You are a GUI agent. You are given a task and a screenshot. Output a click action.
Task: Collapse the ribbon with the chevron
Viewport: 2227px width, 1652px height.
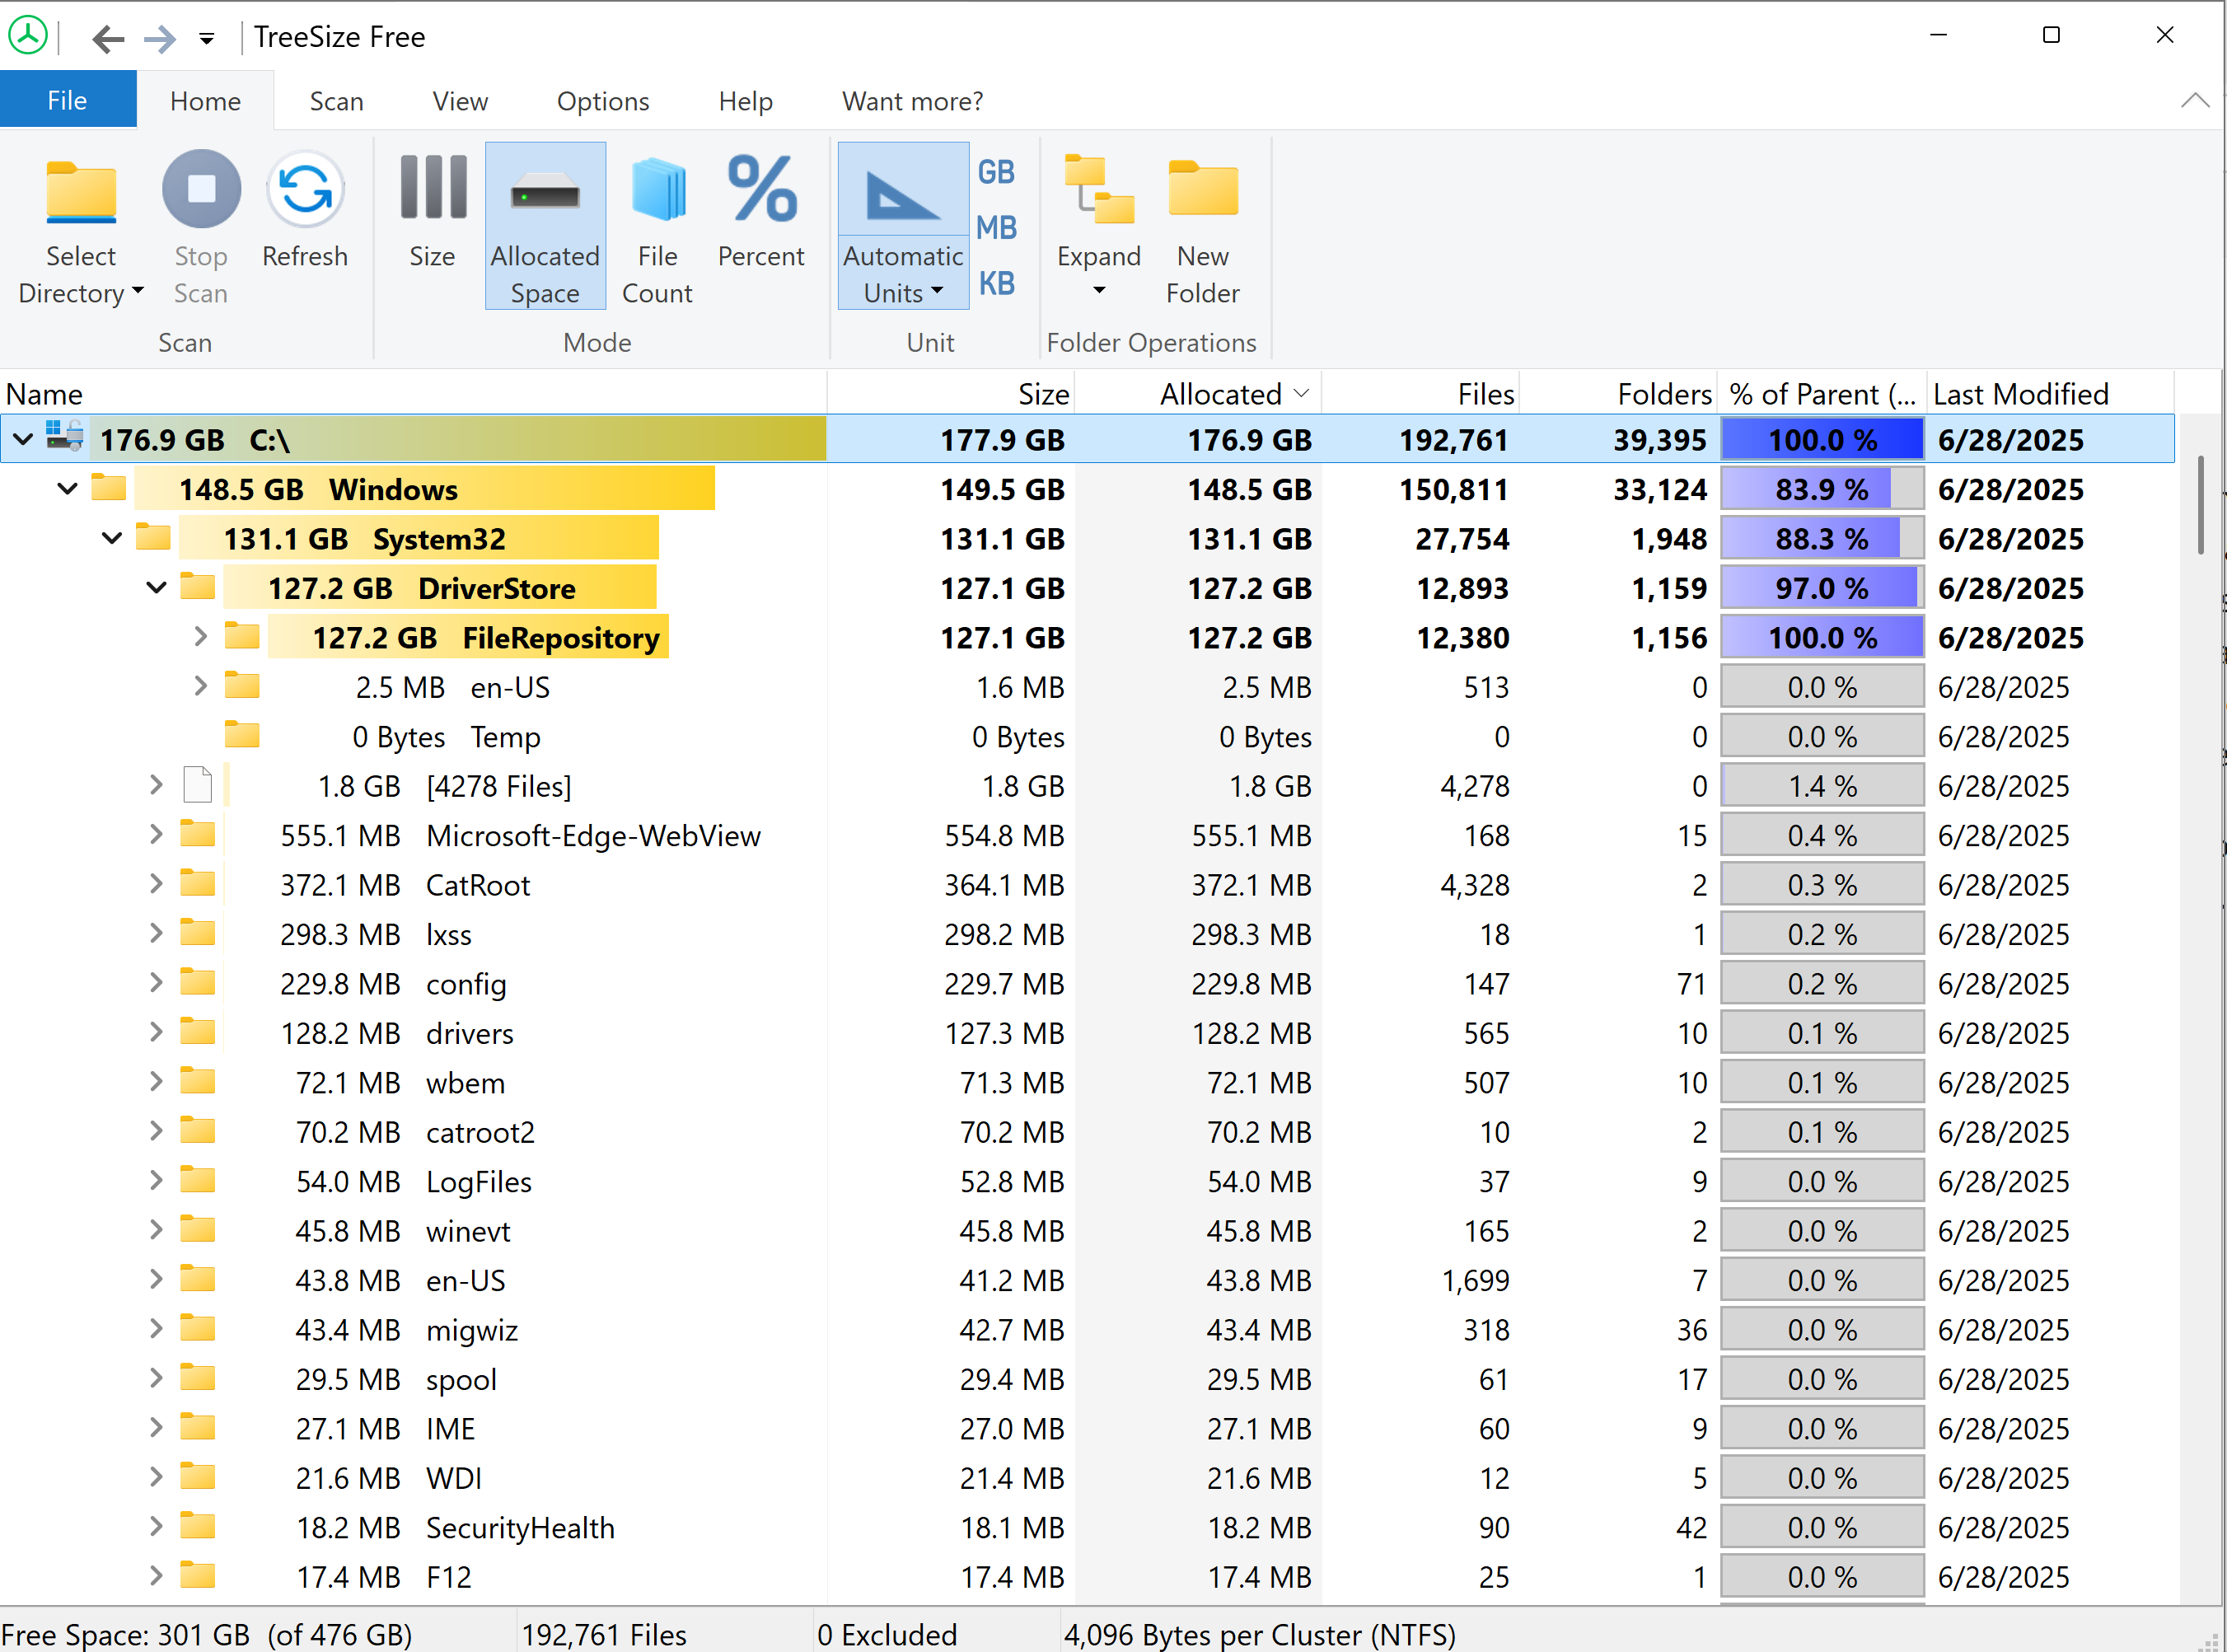point(2195,100)
